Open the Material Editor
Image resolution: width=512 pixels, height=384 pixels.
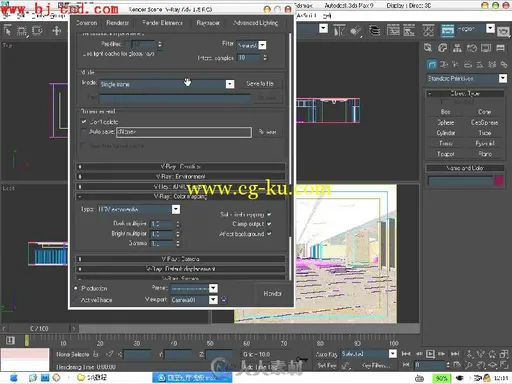tap(428, 31)
